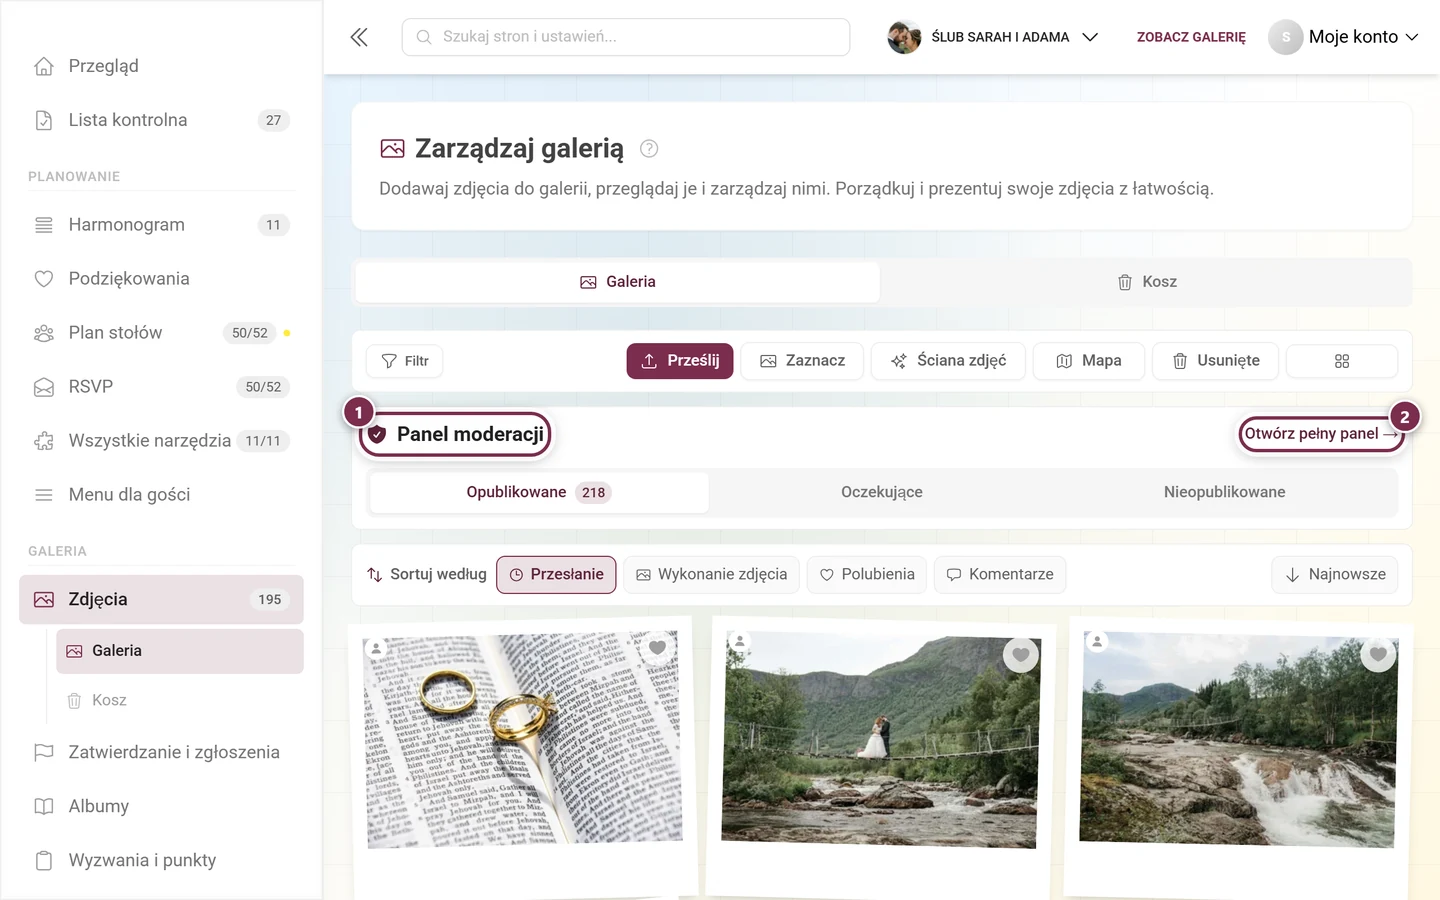Open Plan stołów page
1440x900 pixels.
[161, 333]
